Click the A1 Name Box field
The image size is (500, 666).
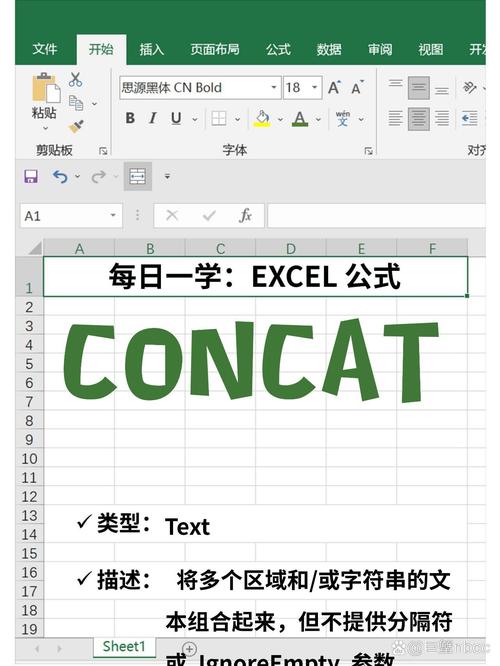[71, 216]
